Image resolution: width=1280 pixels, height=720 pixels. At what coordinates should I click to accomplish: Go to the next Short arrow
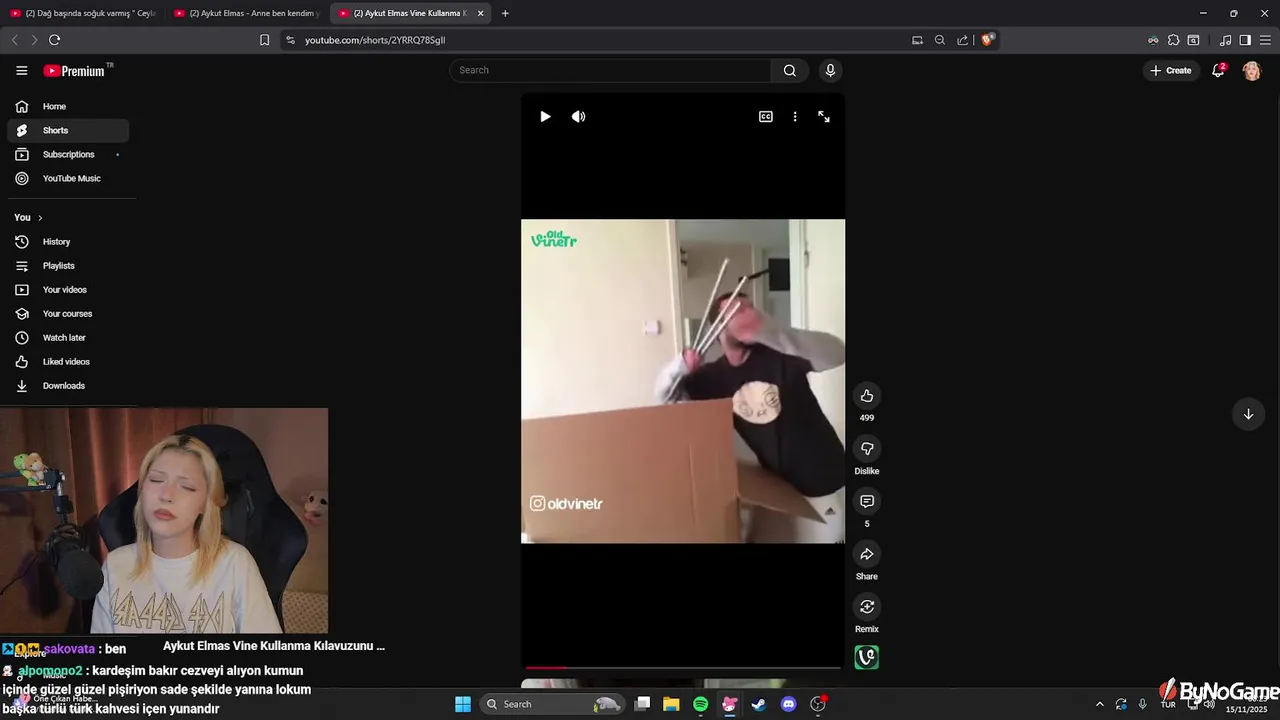1248,414
